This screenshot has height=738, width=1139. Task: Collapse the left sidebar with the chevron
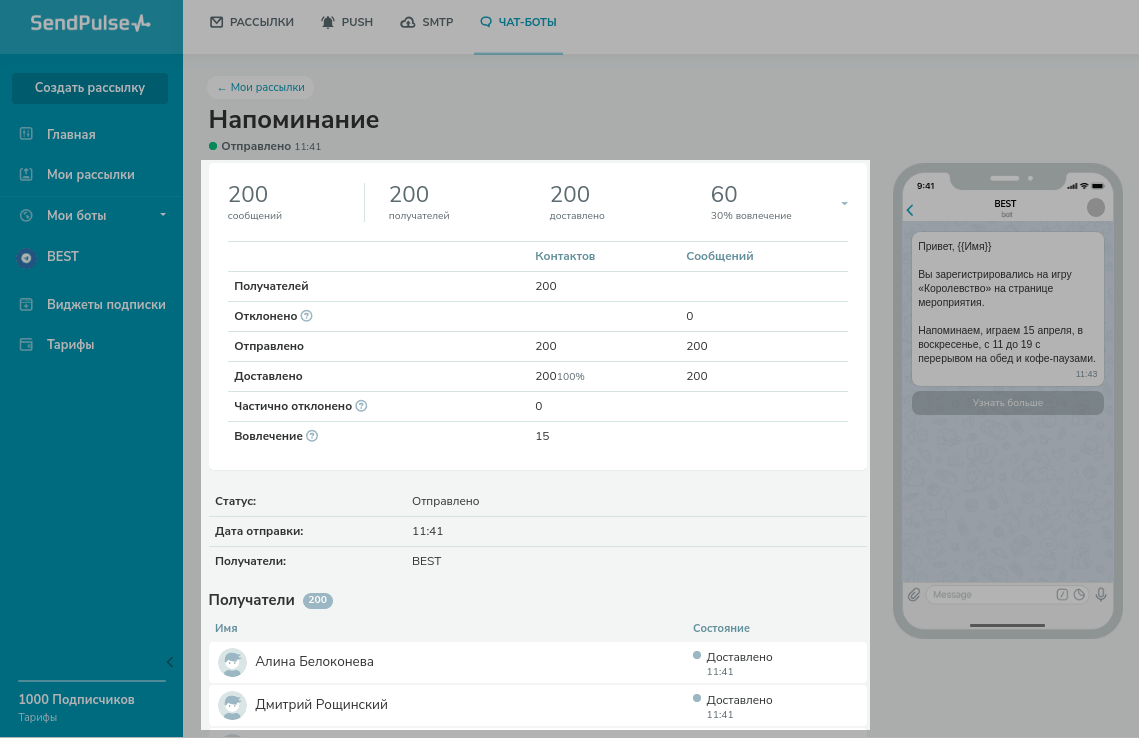tap(170, 662)
